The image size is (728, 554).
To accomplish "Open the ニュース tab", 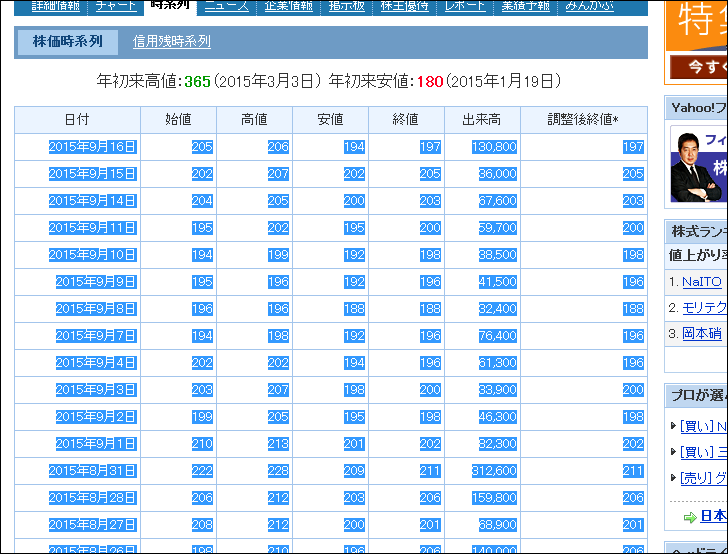I will (x=227, y=6).
